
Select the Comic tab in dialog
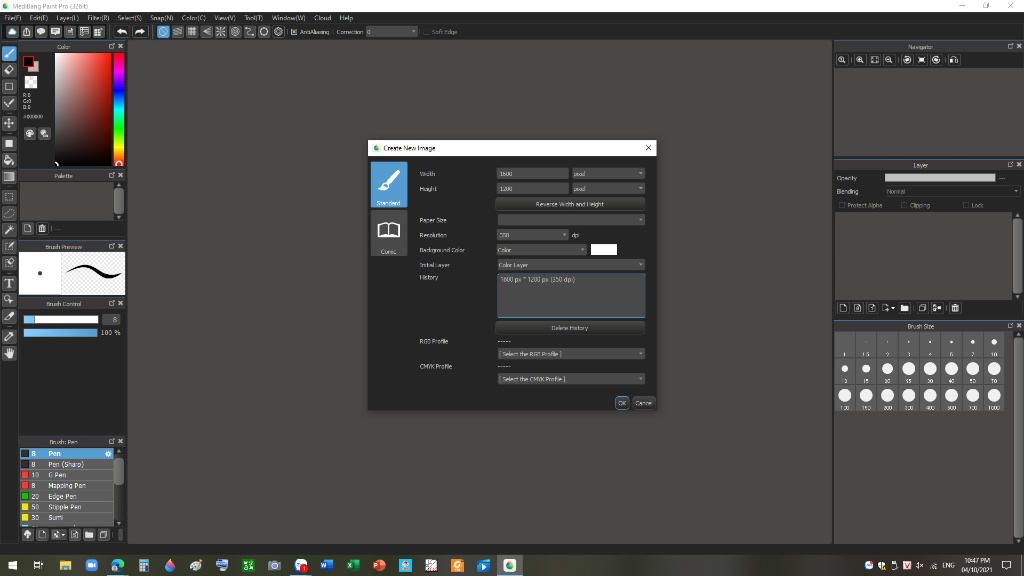pos(389,234)
